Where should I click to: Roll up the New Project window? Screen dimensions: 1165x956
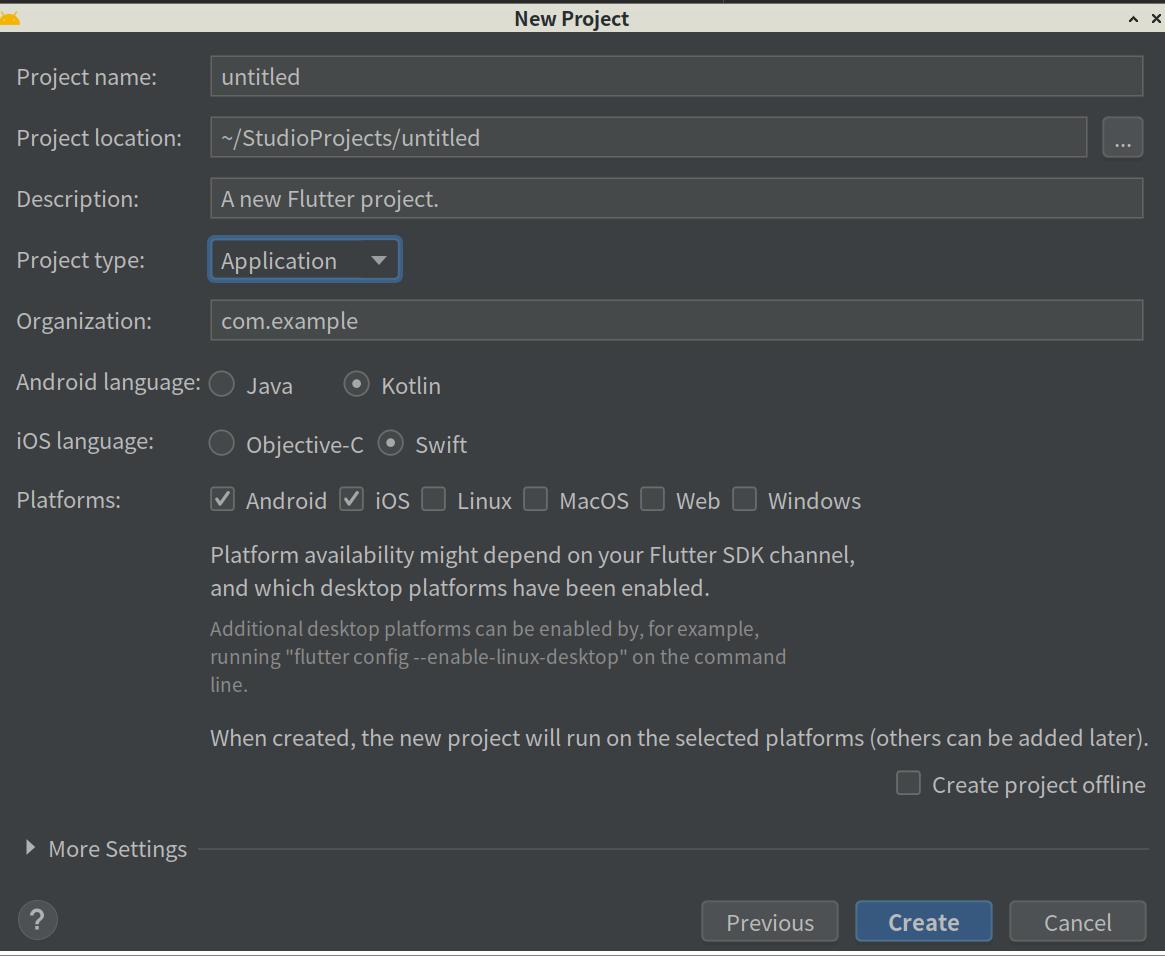tap(1132, 18)
